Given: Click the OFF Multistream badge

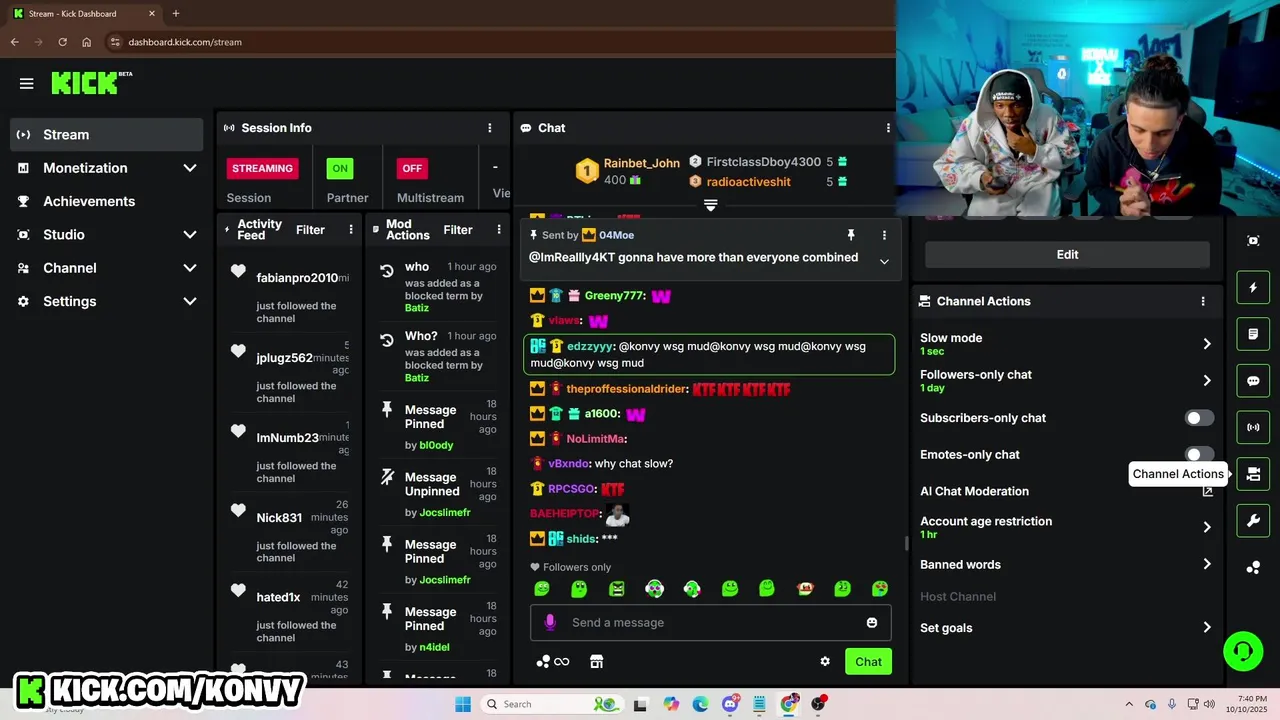Looking at the screenshot, I should [412, 168].
